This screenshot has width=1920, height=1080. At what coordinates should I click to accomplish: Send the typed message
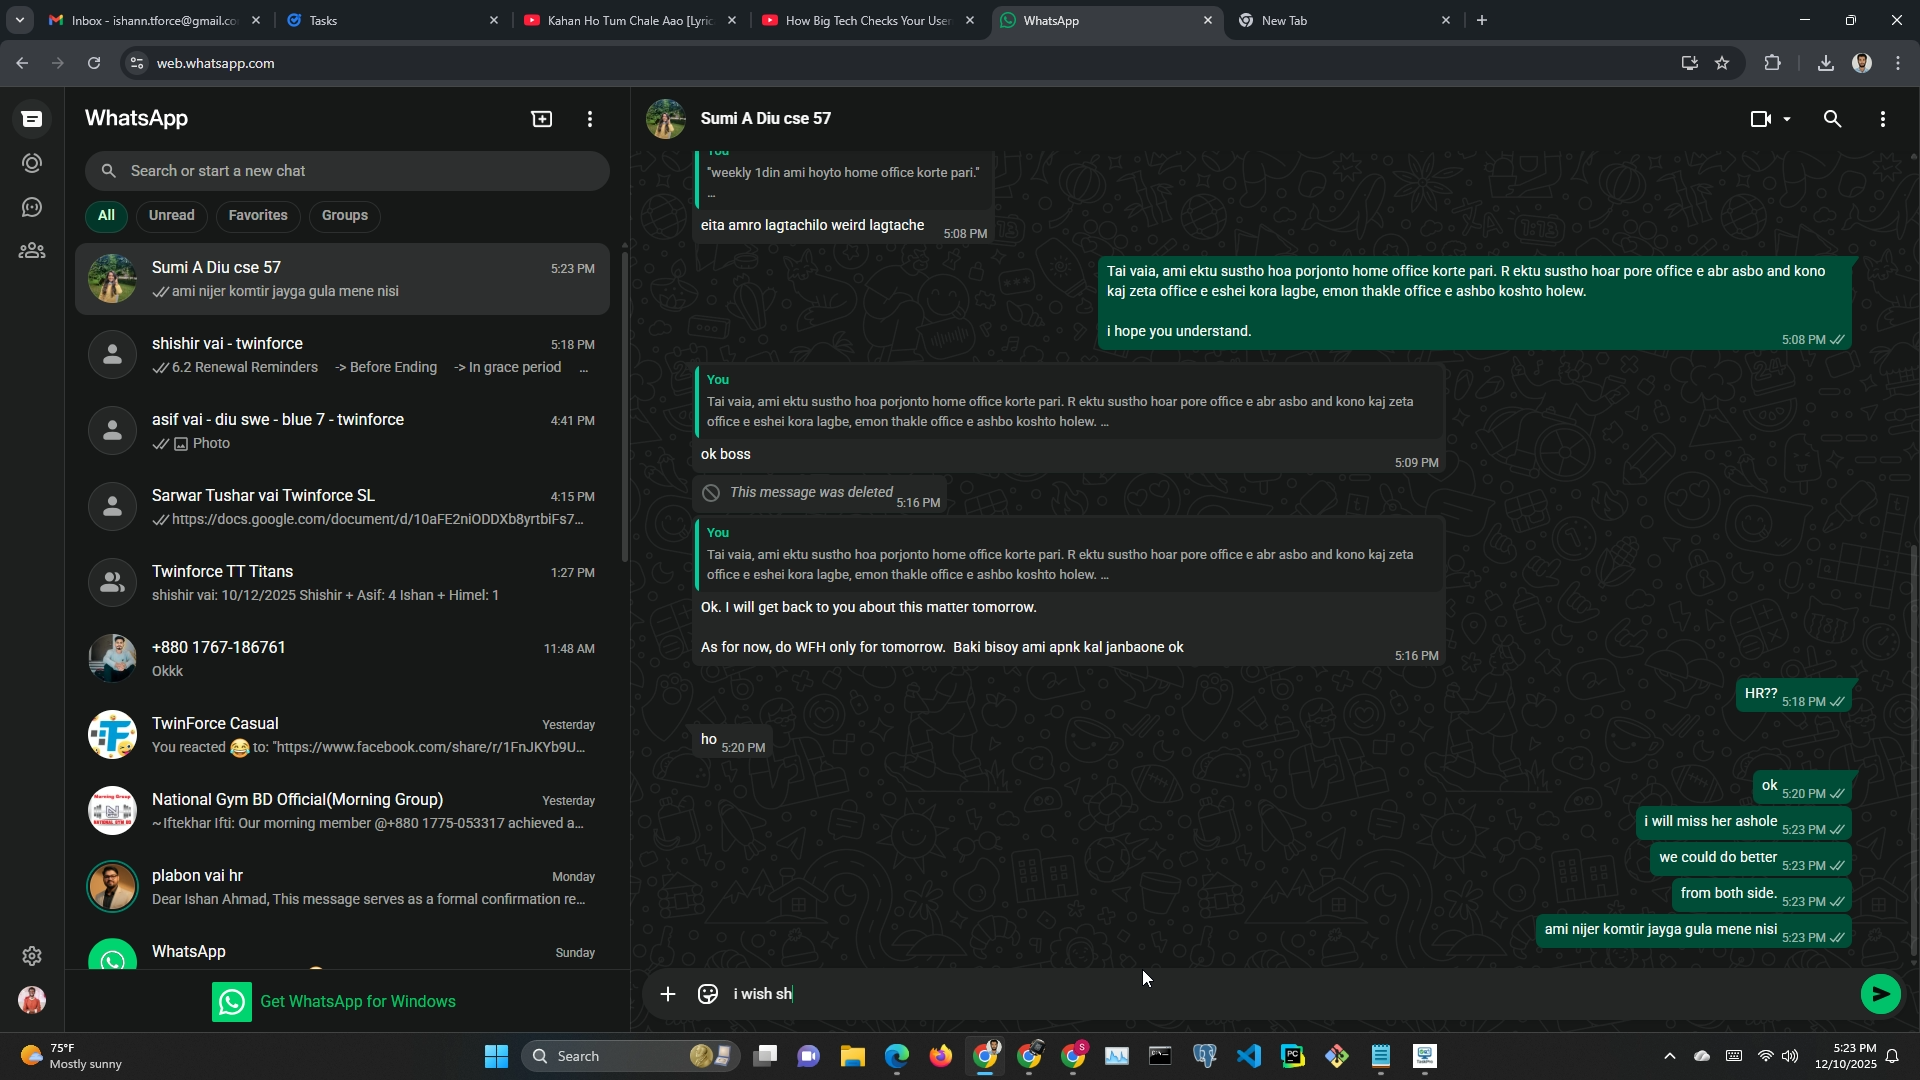[x=1880, y=994]
